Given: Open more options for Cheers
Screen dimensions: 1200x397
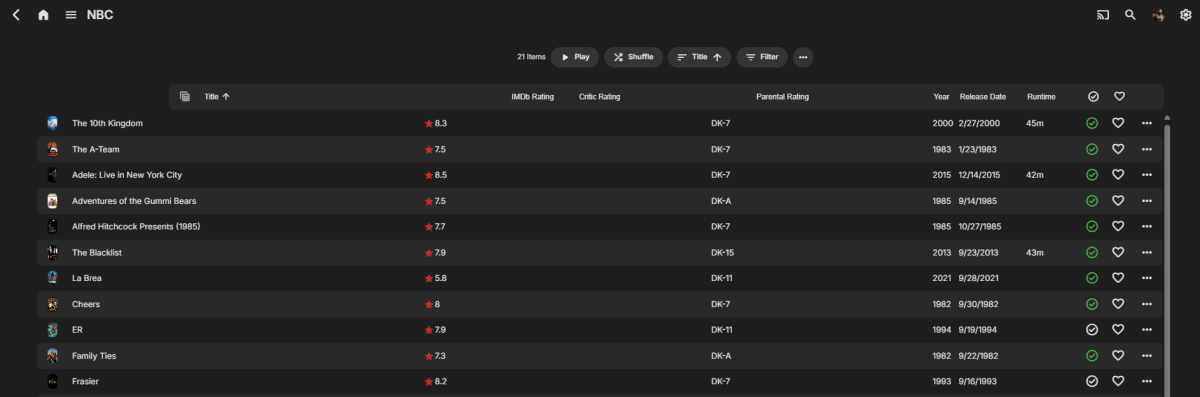Looking at the screenshot, I should (x=1146, y=304).
